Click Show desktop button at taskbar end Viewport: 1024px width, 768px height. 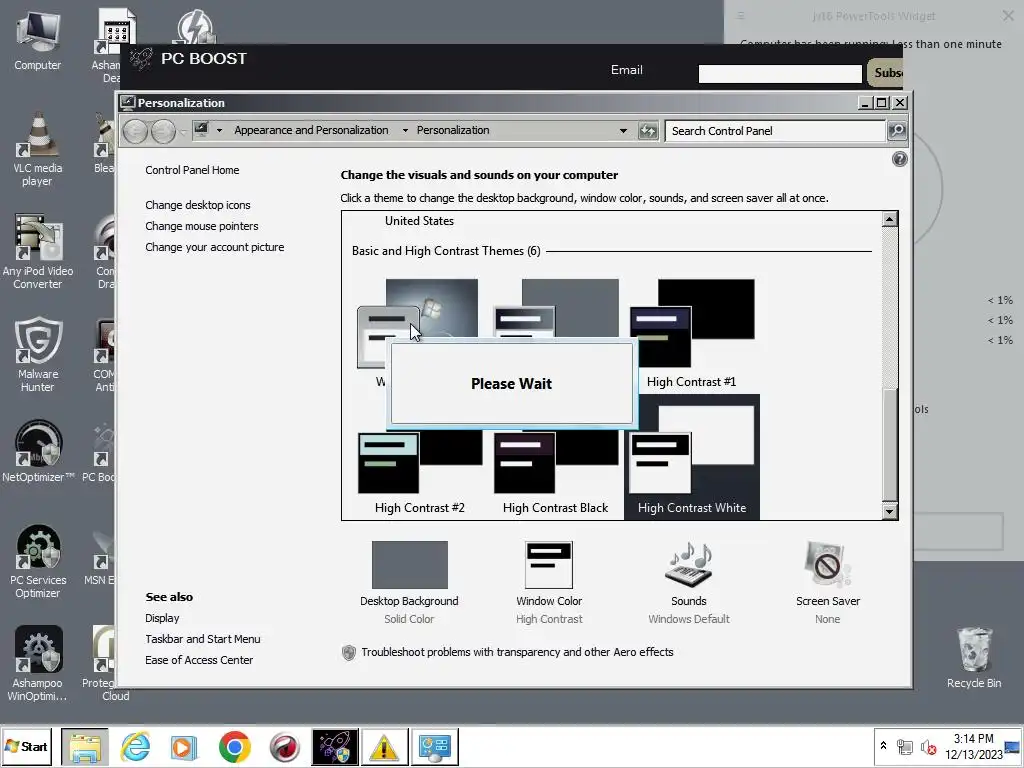(x=1013, y=746)
